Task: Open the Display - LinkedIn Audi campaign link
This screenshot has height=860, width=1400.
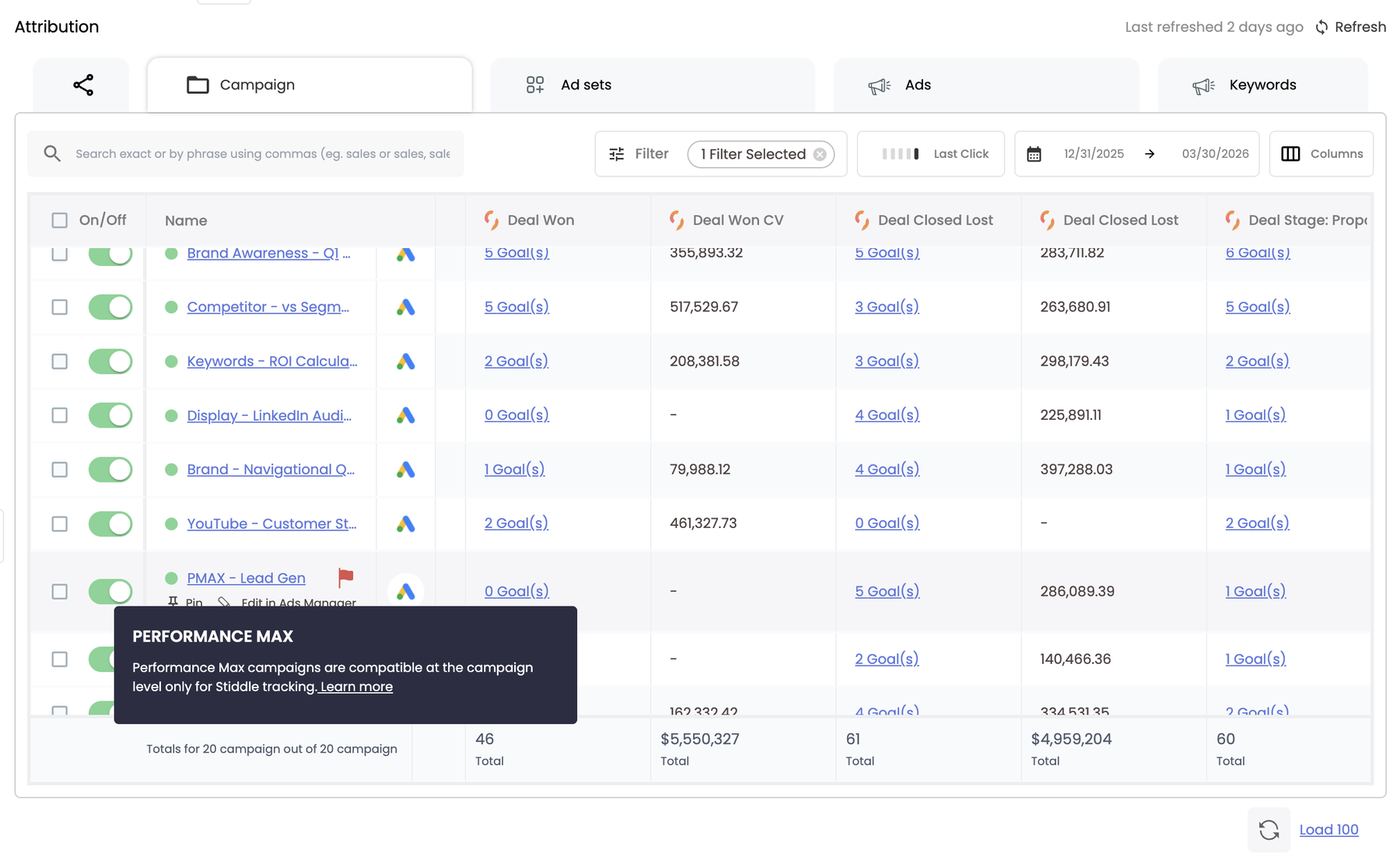Action: click(269, 415)
